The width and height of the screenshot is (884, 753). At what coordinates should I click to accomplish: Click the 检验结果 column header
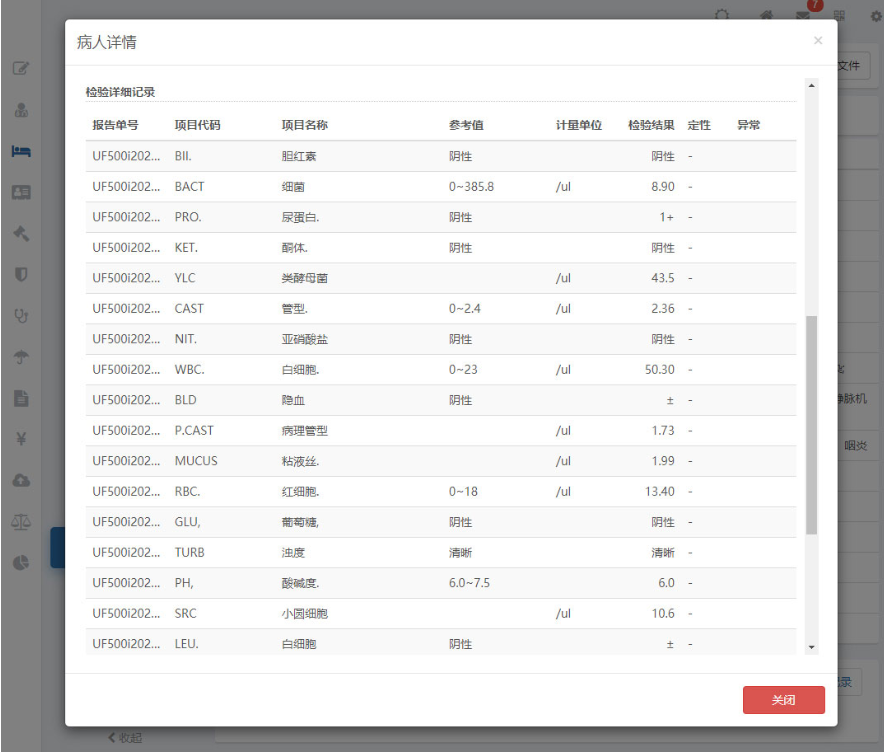651,125
